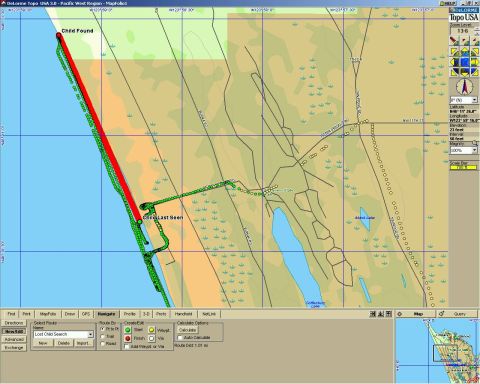Open the Profile tab
Viewport: 480px width, 384px height.
tap(130, 314)
